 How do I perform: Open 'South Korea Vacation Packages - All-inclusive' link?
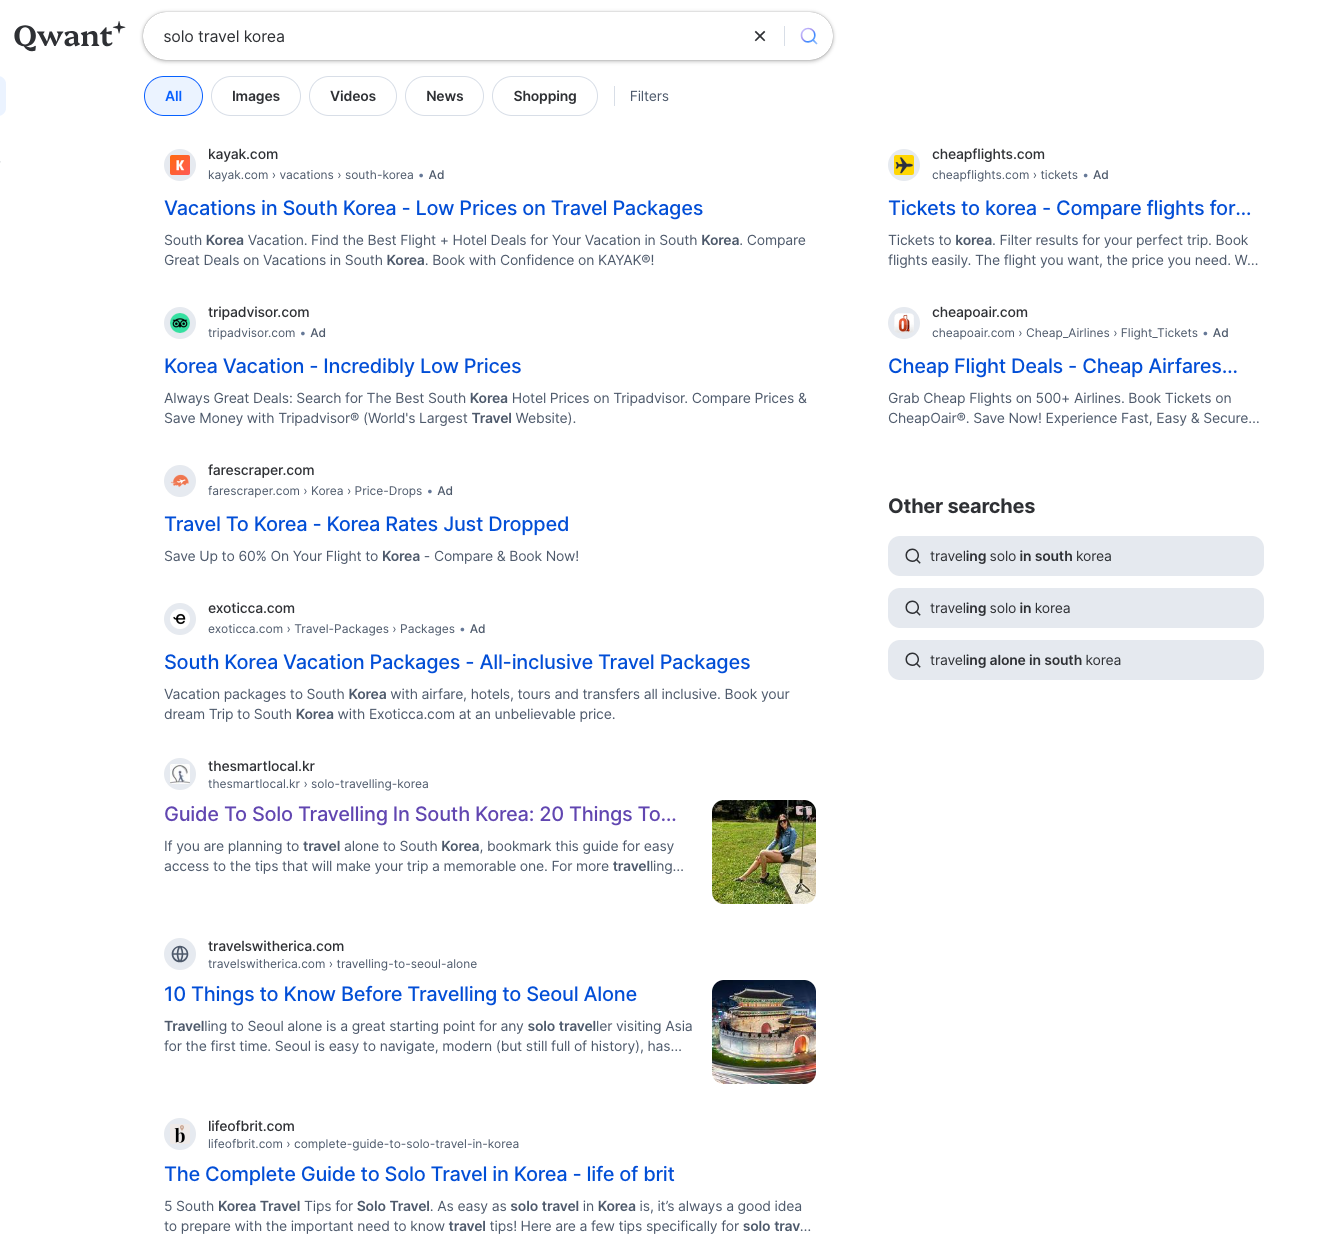tap(457, 662)
